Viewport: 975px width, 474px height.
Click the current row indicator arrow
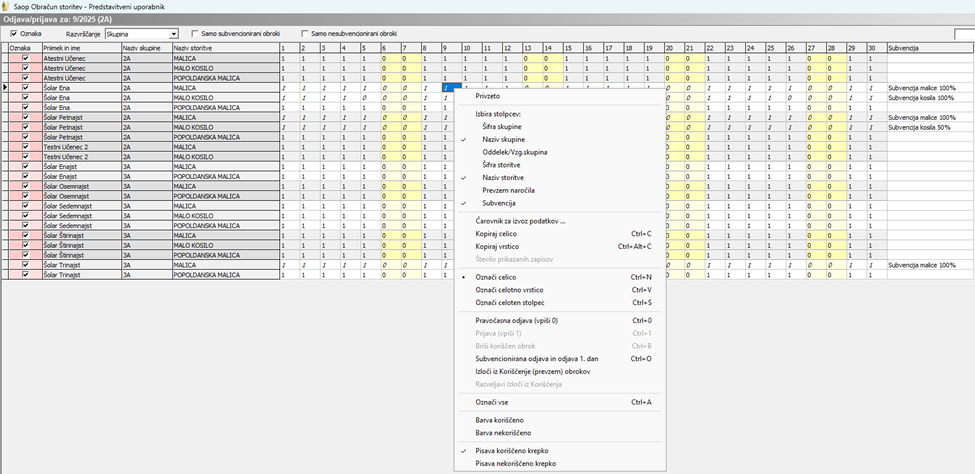4,88
